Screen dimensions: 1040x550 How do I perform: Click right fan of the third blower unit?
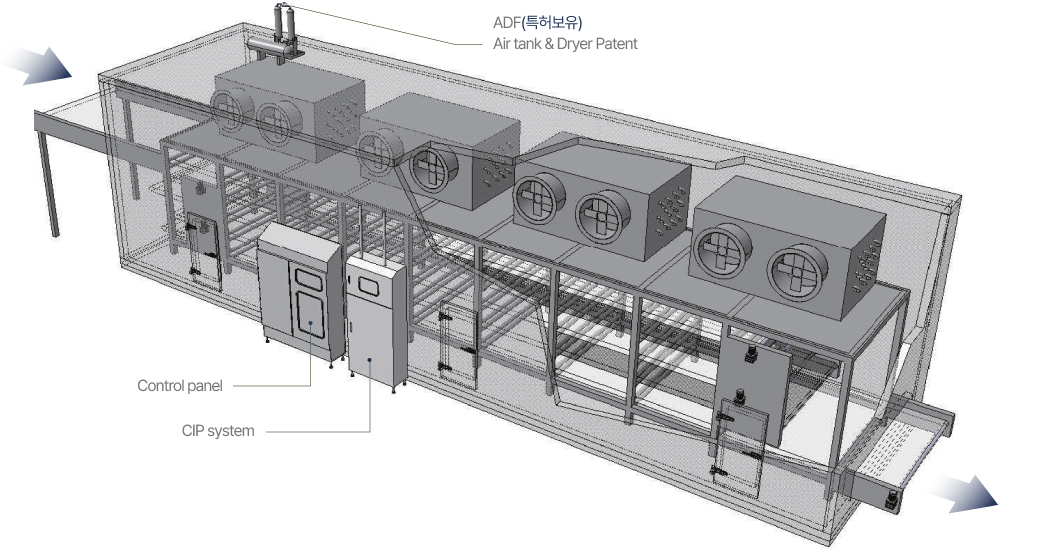pos(600,215)
